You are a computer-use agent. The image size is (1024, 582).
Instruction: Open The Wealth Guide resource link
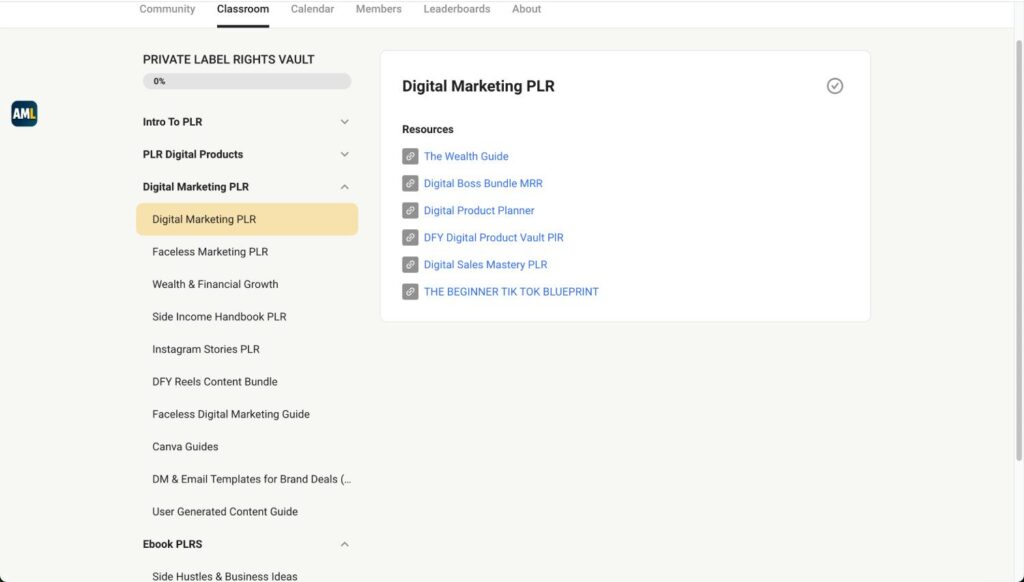click(x=466, y=156)
